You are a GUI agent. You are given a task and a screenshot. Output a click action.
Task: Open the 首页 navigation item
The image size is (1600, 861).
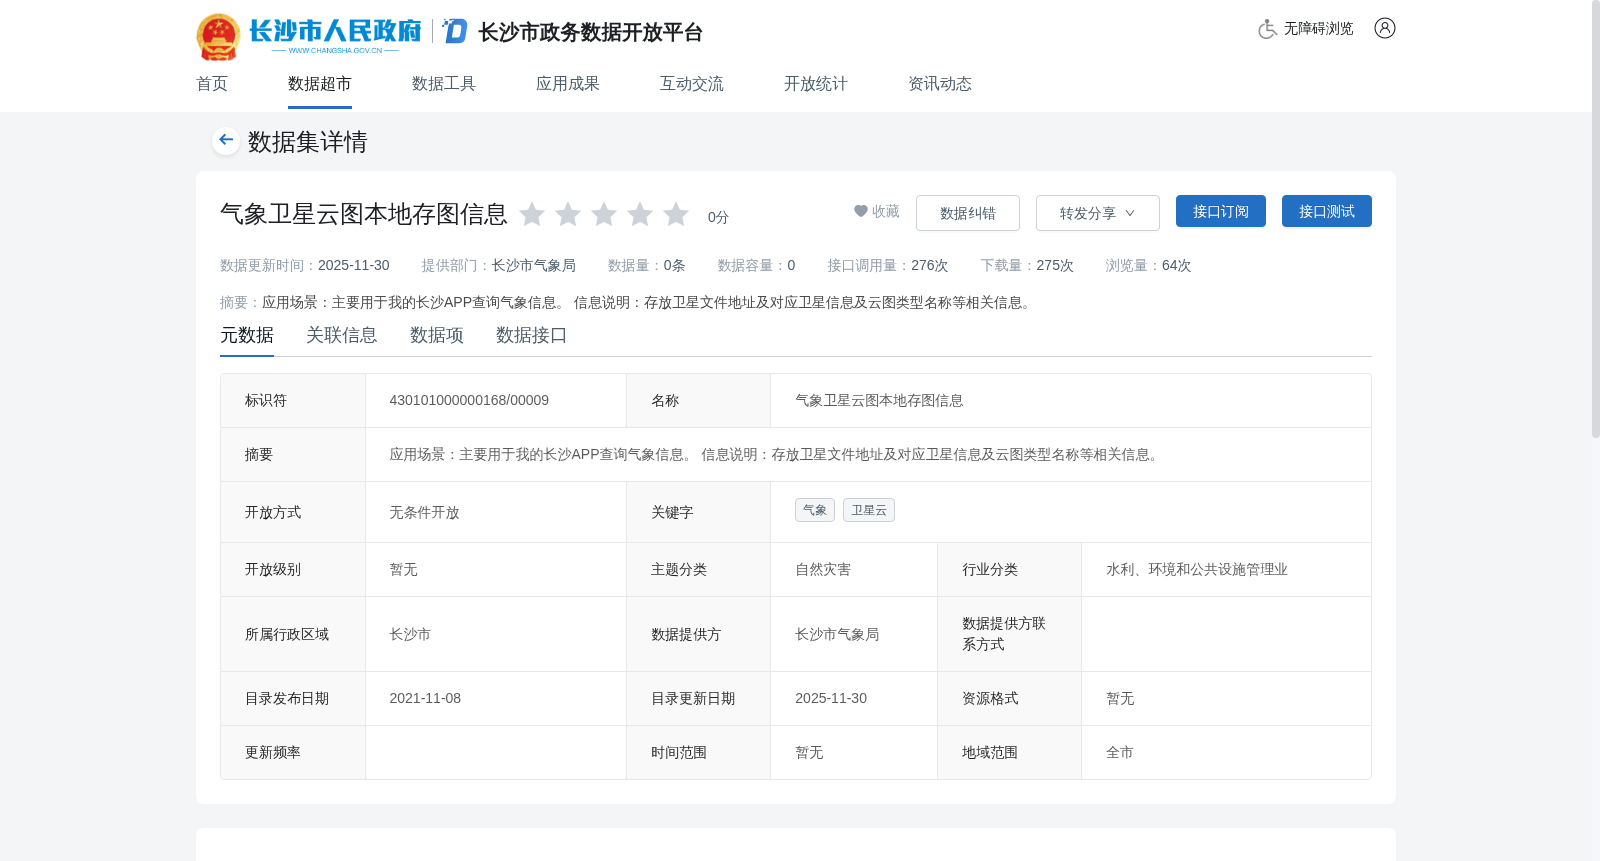[x=212, y=84]
